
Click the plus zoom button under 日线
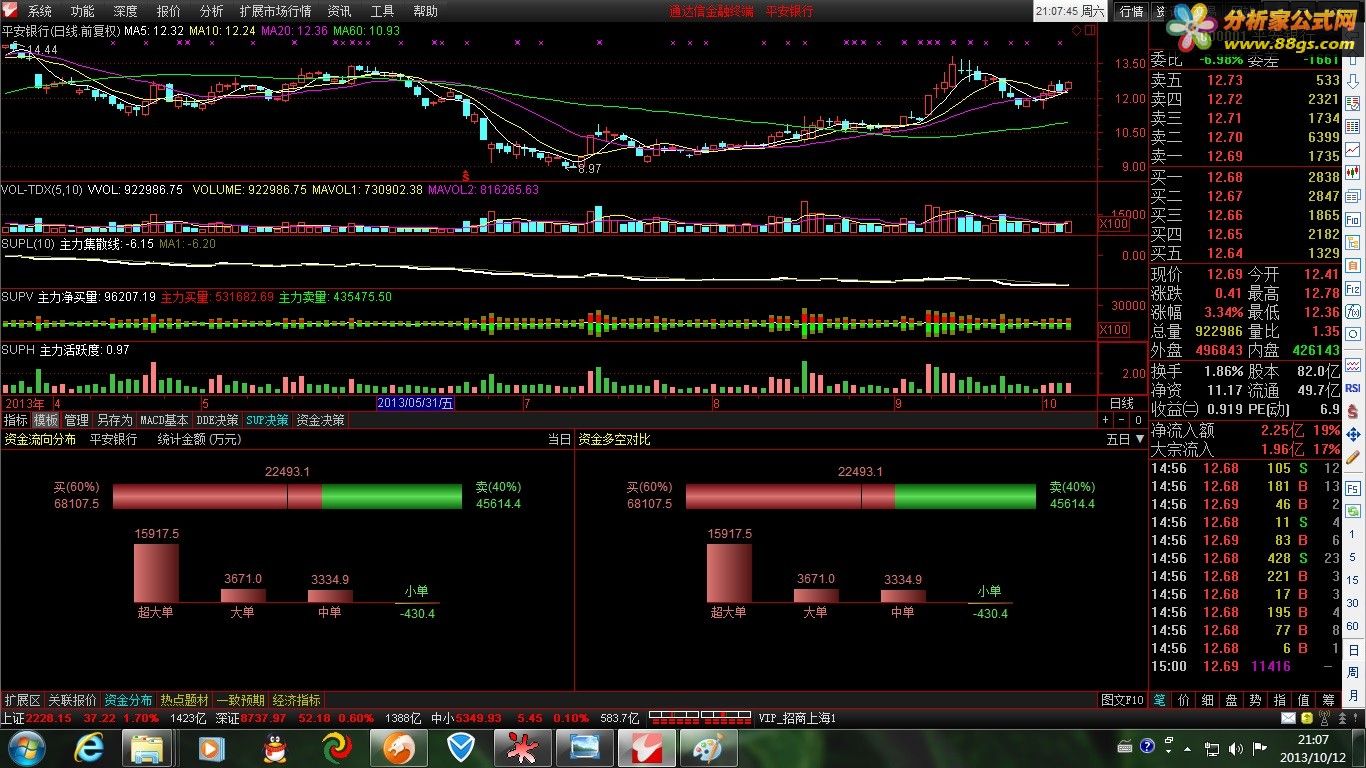coord(1105,420)
